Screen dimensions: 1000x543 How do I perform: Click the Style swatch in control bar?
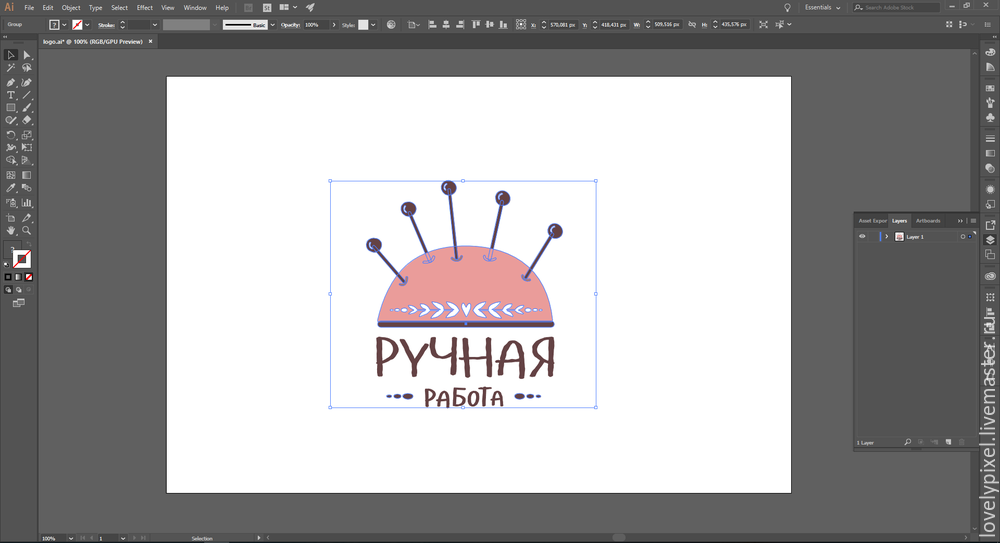[x=363, y=24]
